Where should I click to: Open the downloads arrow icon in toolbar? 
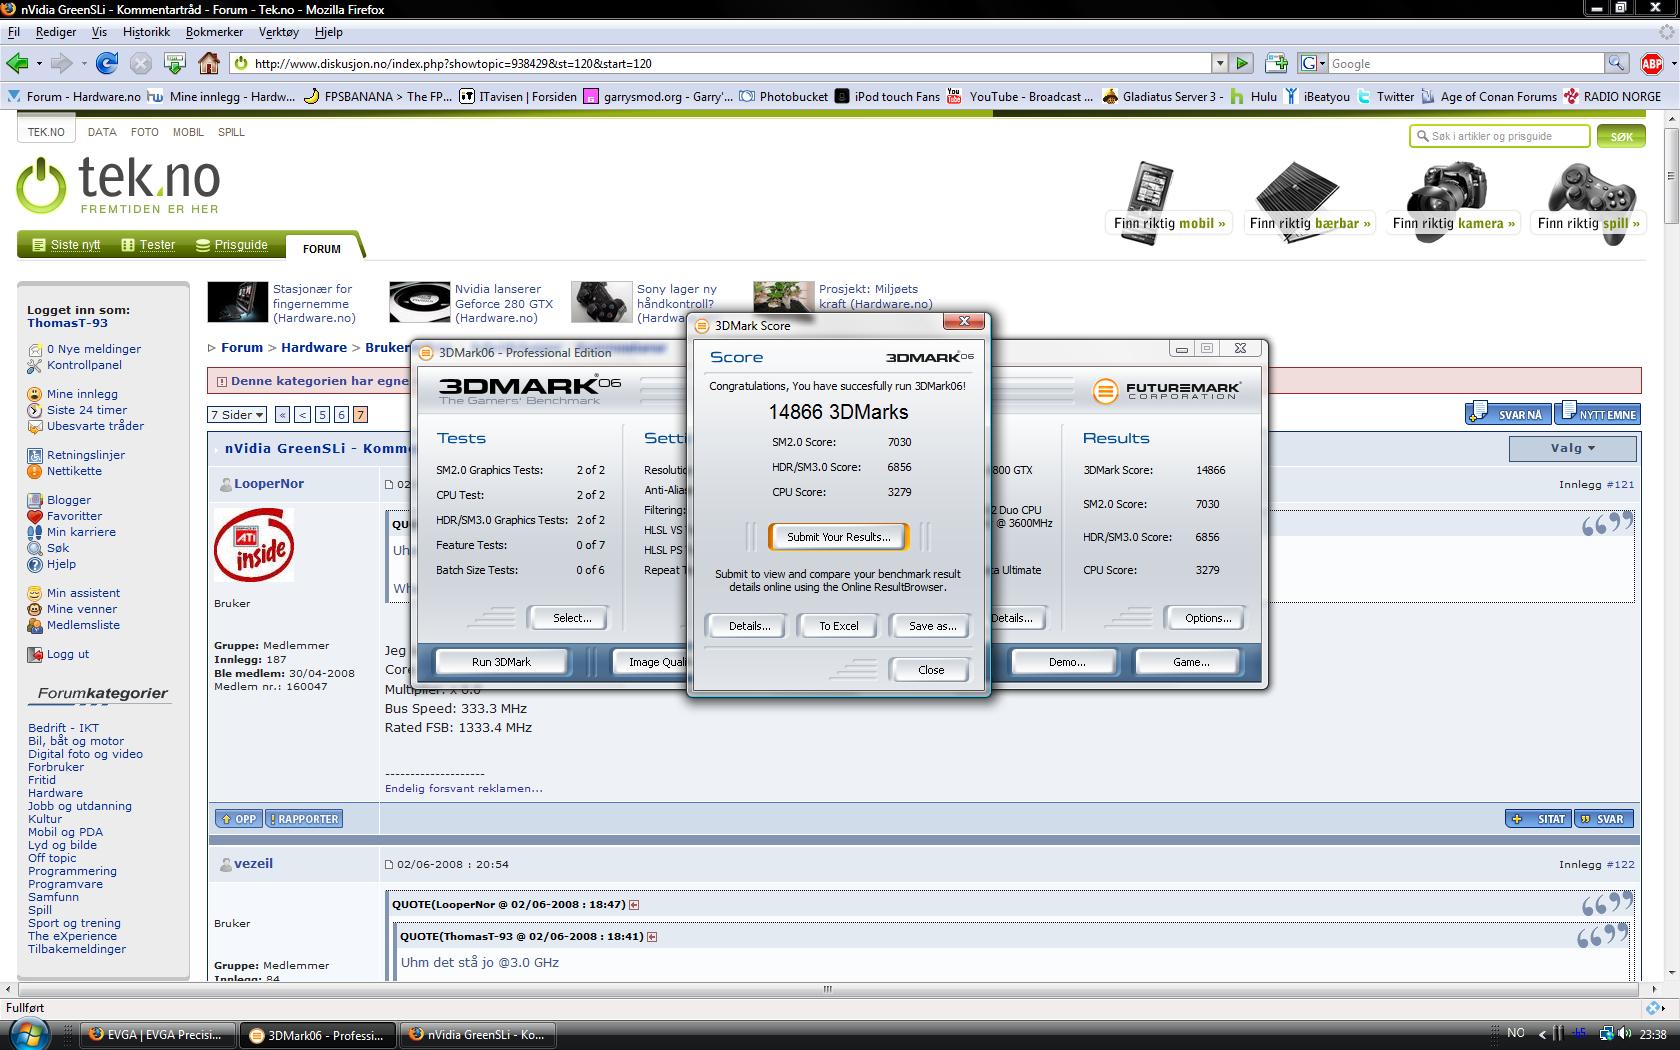[175, 63]
